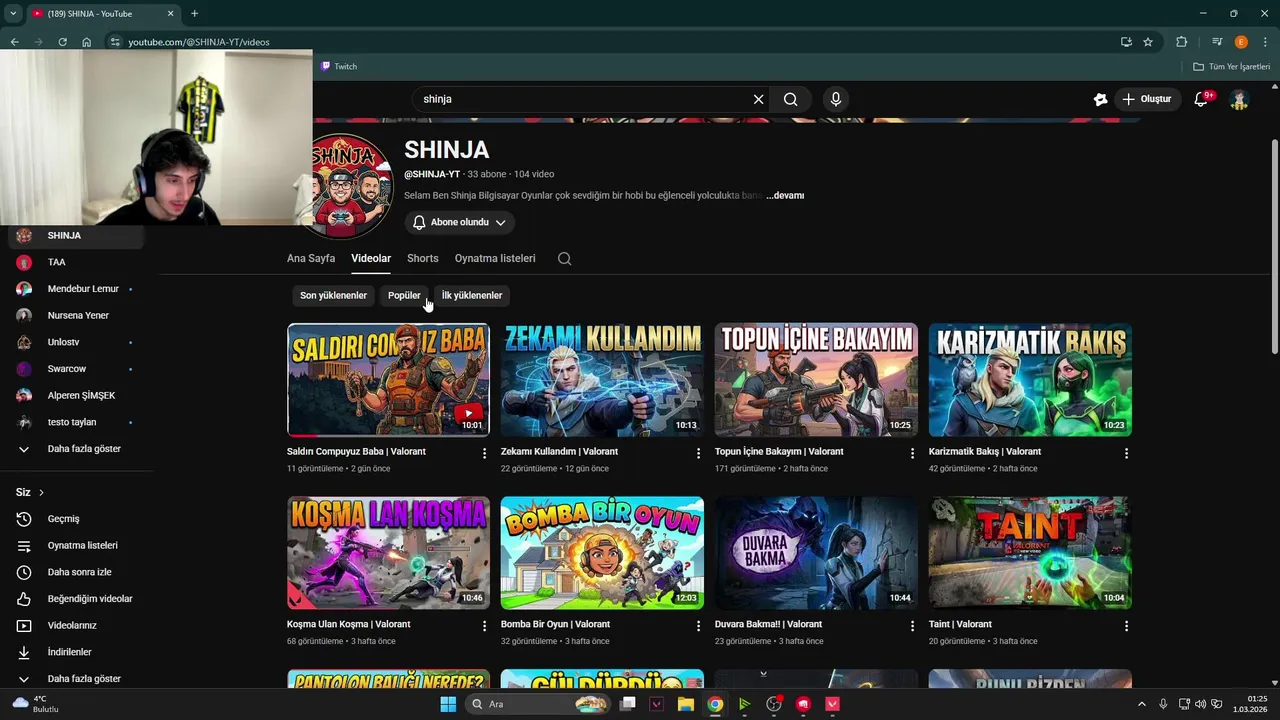Search within the channel via its magnifier icon

point(564,258)
